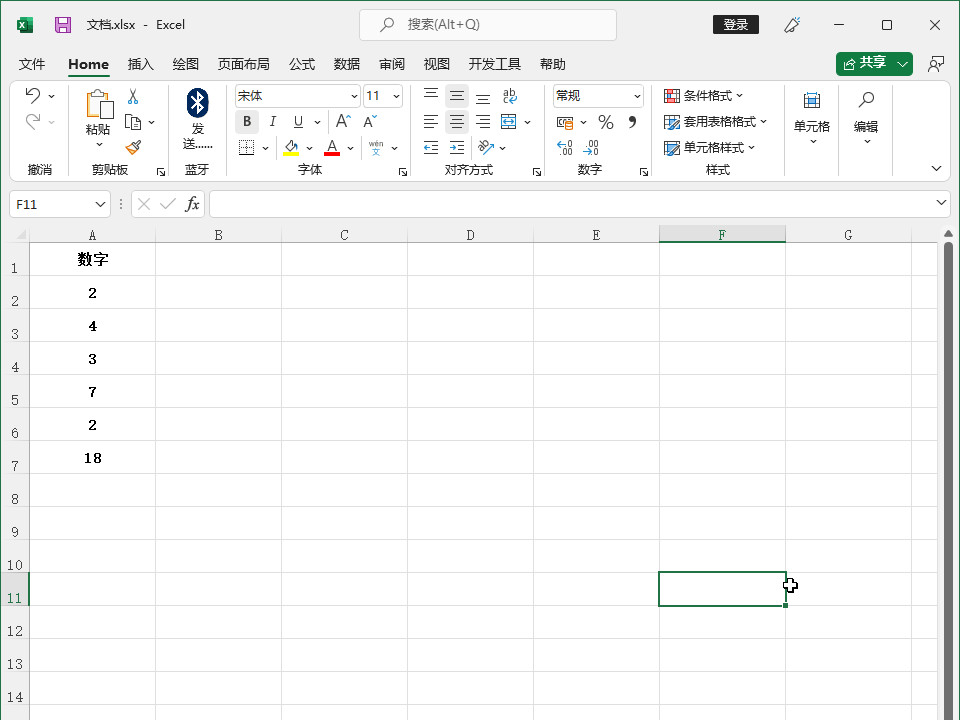Toggle Underline formatting
The image size is (960, 720).
(x=298, y=121)
